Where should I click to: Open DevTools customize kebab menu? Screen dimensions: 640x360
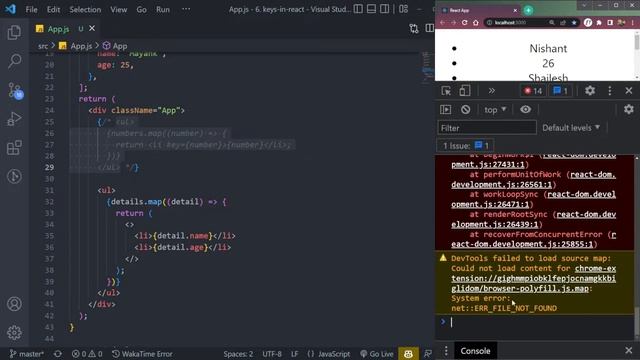click(x=610, y=91)
